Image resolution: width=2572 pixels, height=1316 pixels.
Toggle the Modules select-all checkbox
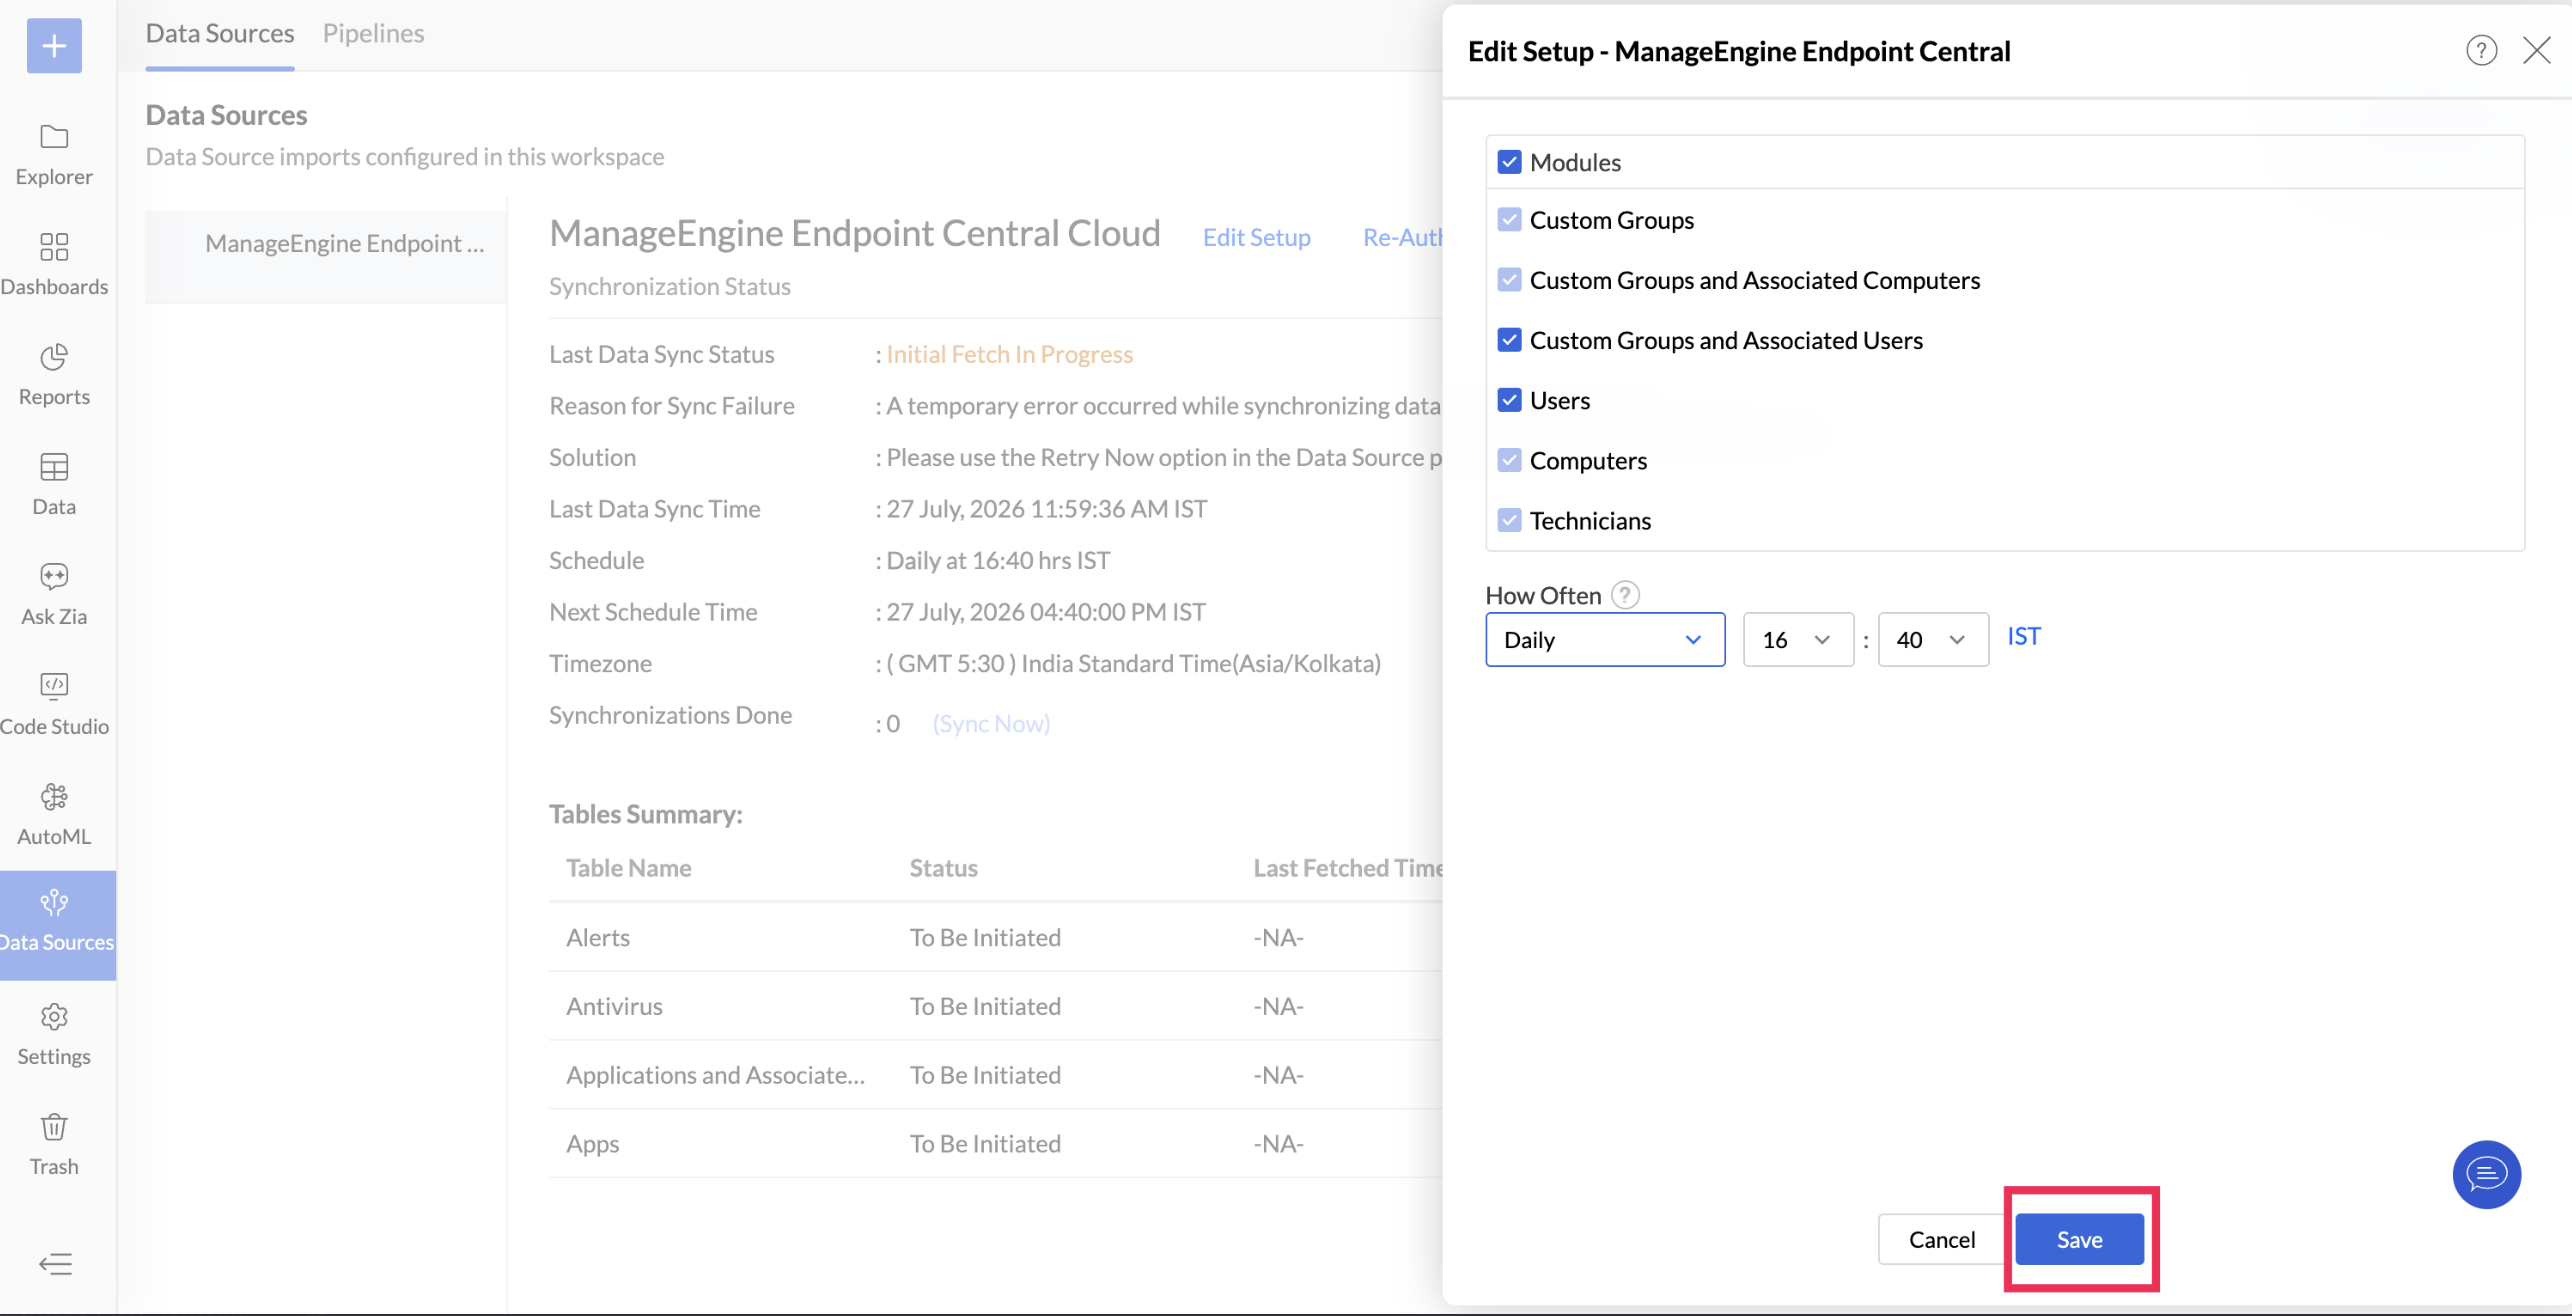(x=1509, y=162)
